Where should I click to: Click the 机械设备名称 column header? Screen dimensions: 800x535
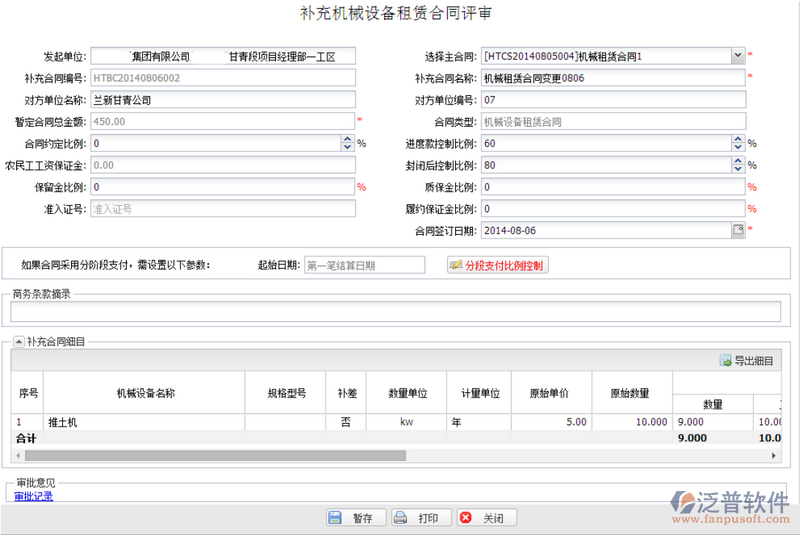(145, 393)
